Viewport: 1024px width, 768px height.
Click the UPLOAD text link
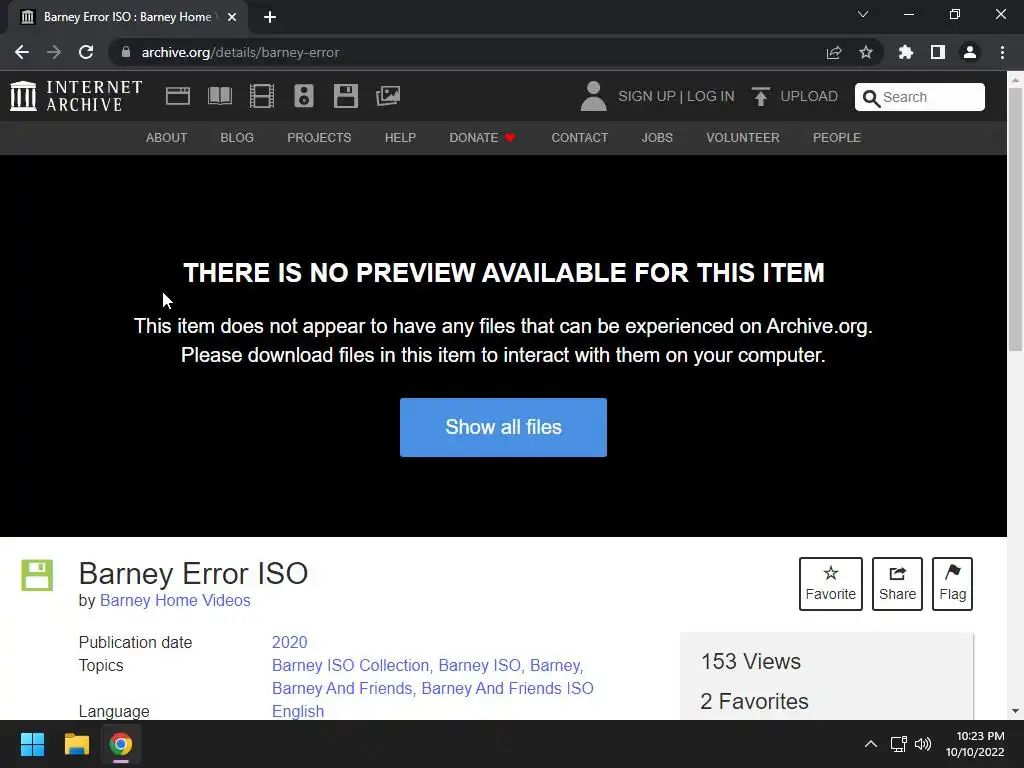point(809,96)
